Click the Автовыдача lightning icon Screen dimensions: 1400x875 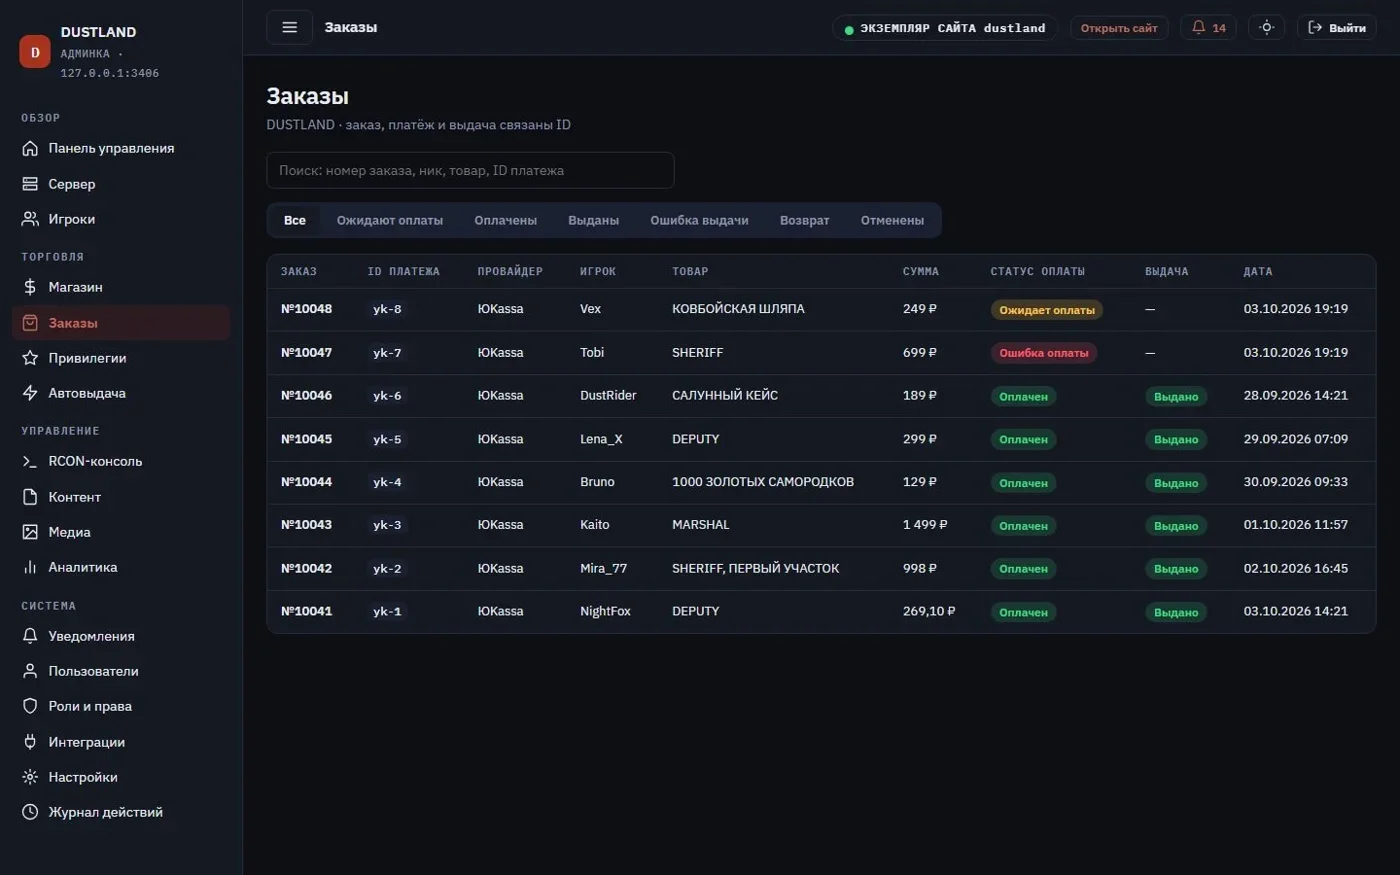(x=30, y=393)
